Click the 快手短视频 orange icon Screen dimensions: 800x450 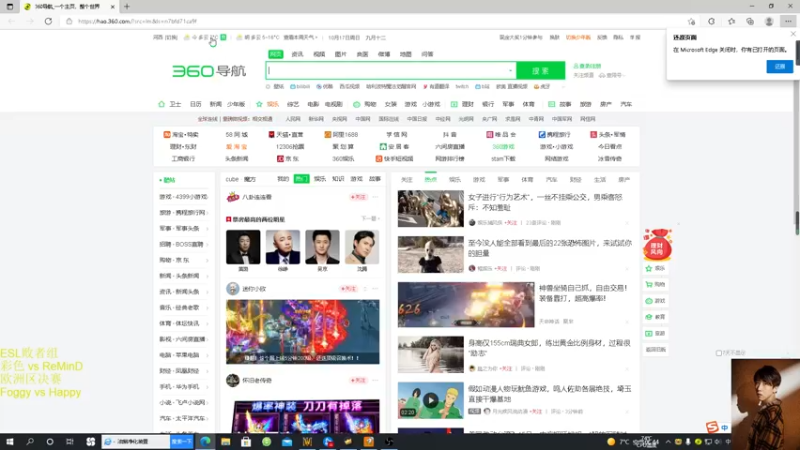point(379,159)
